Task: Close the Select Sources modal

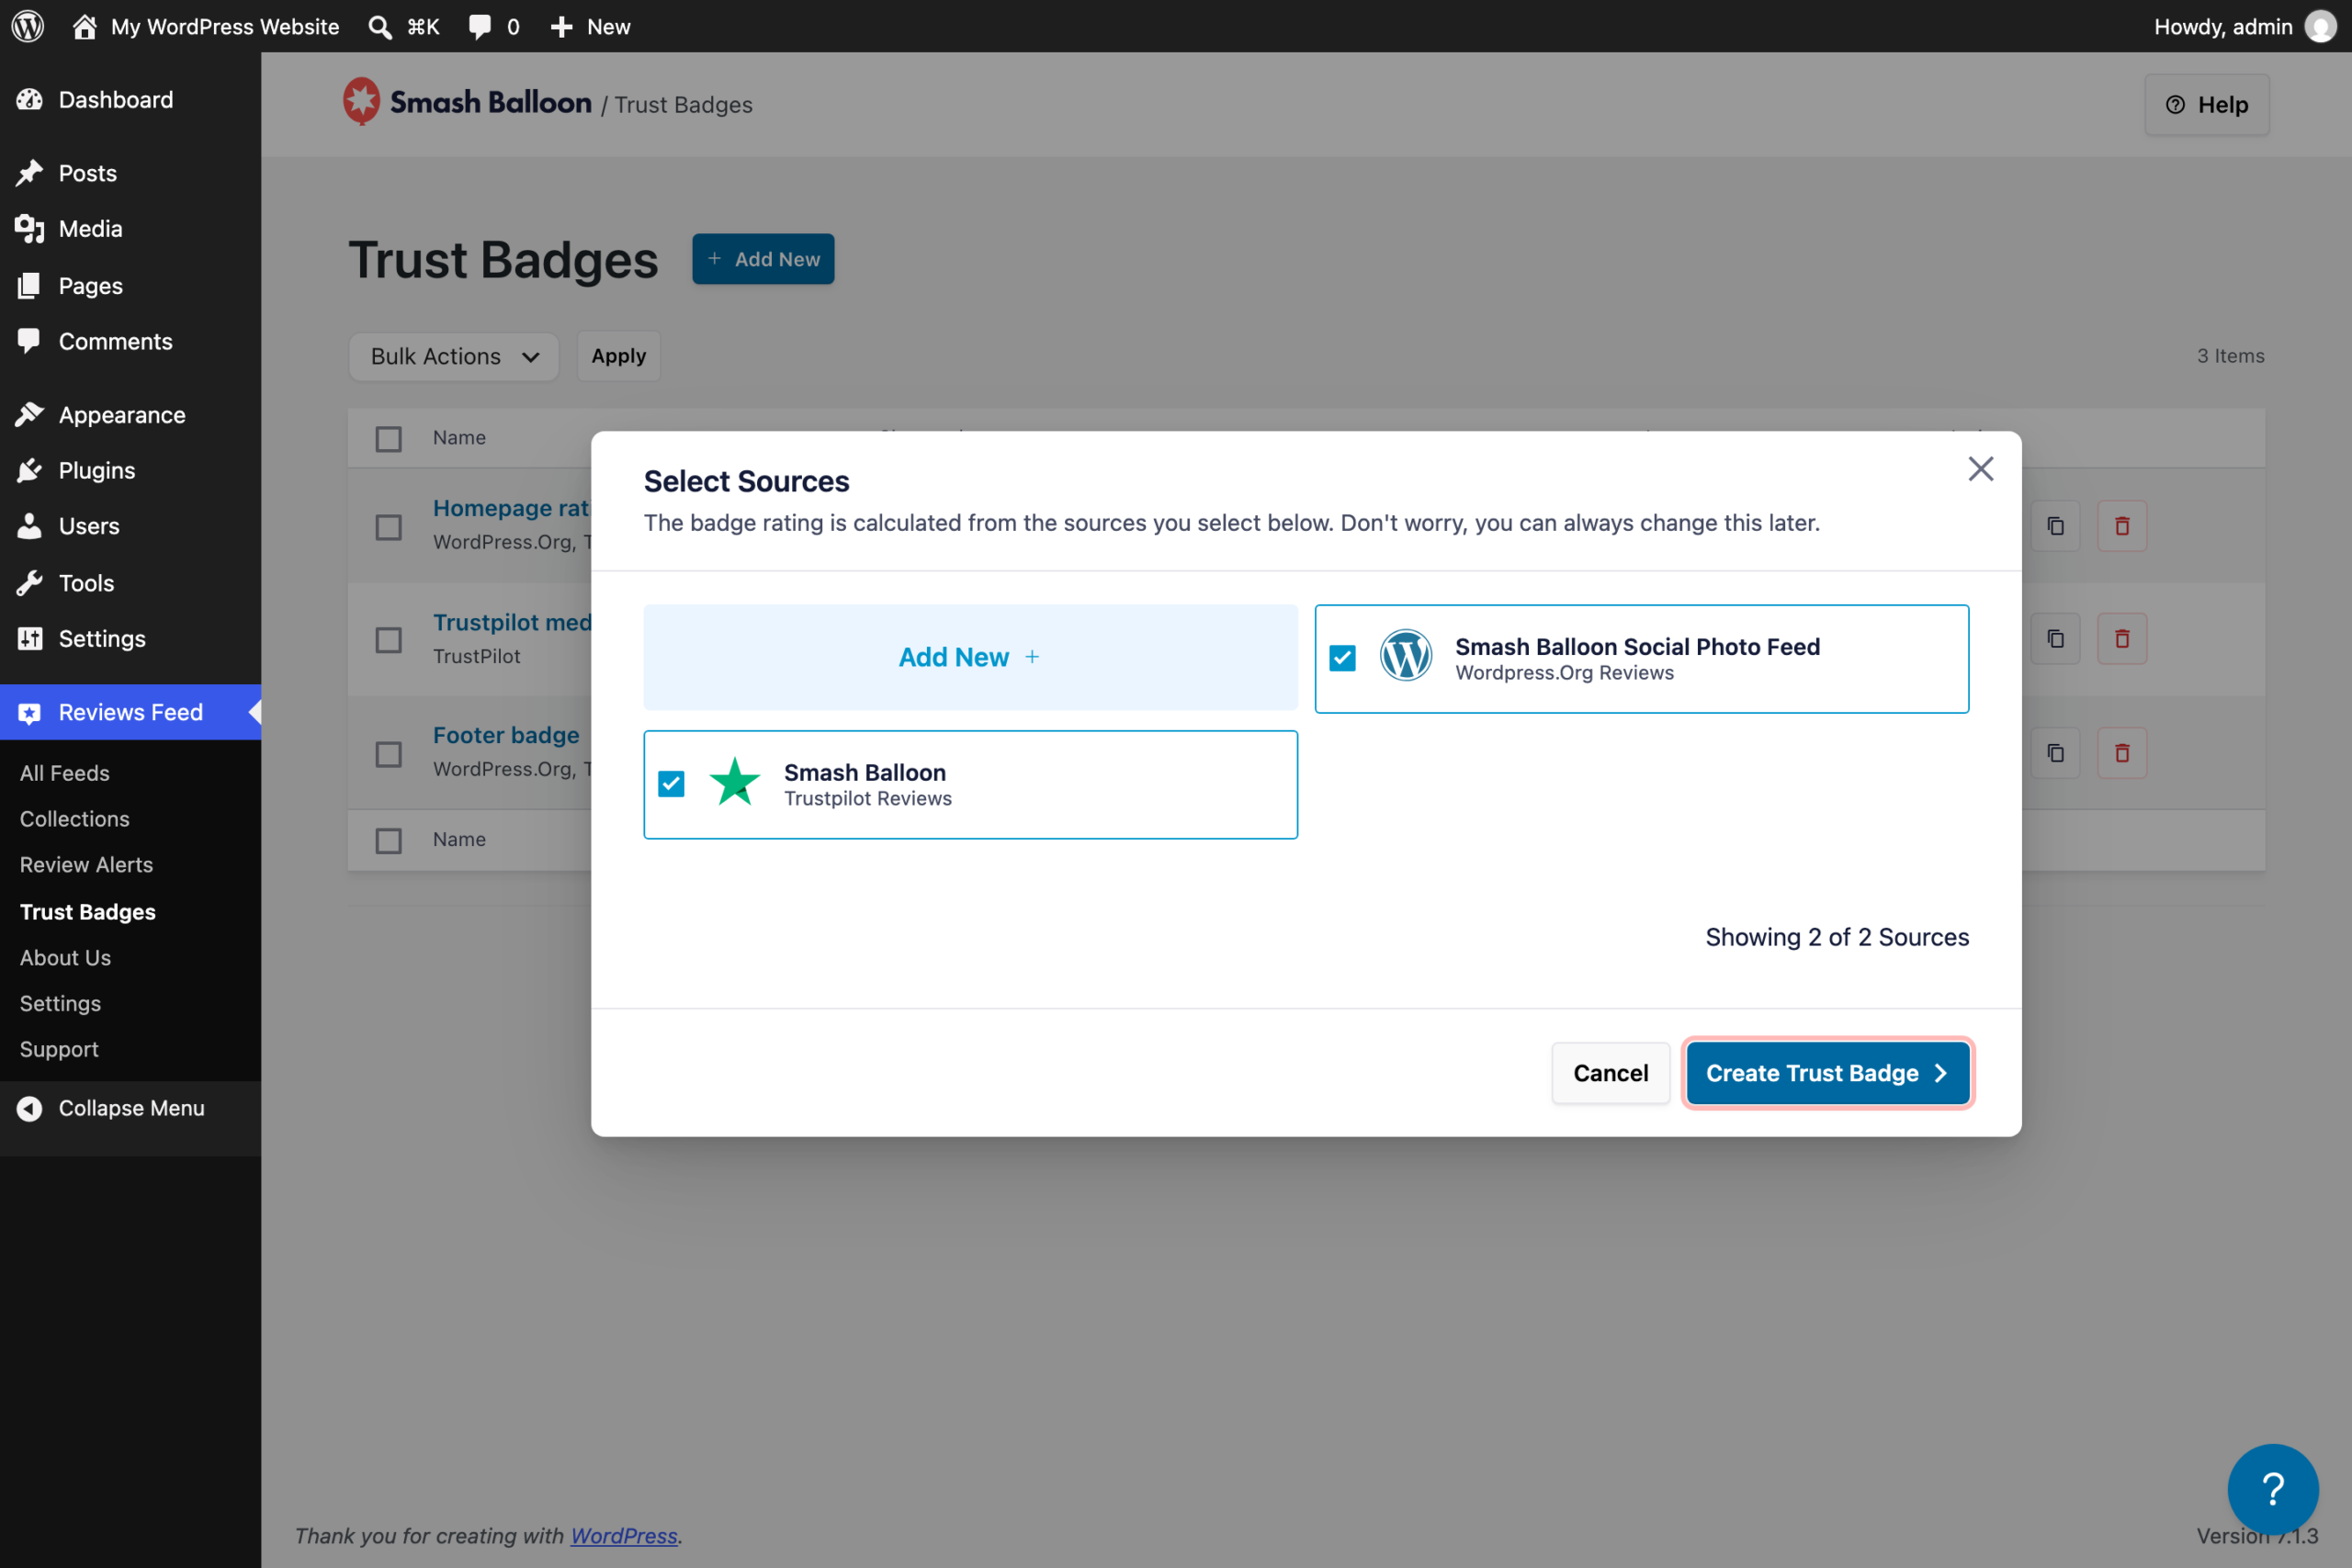Action: (x=1980, y=468)
